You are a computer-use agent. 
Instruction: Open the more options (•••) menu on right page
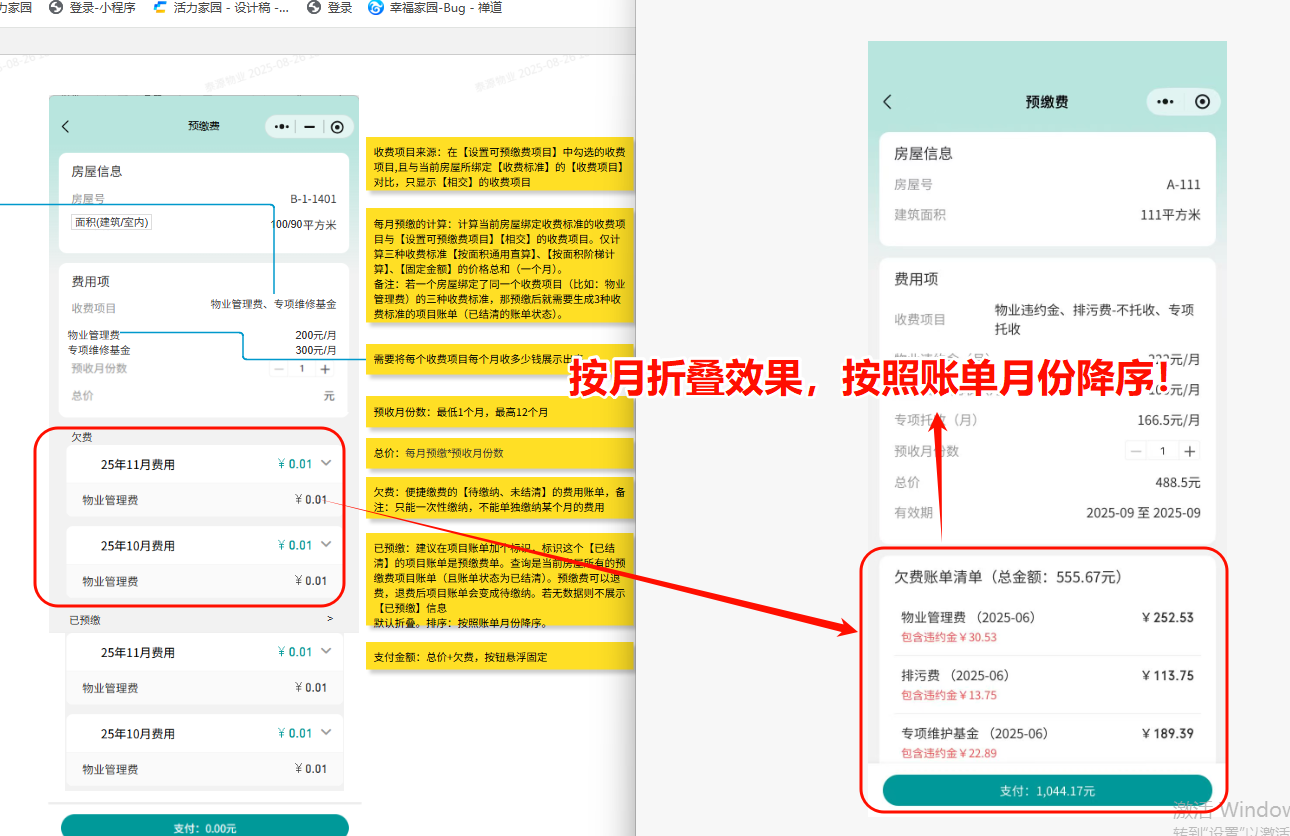coord(1164,101)
